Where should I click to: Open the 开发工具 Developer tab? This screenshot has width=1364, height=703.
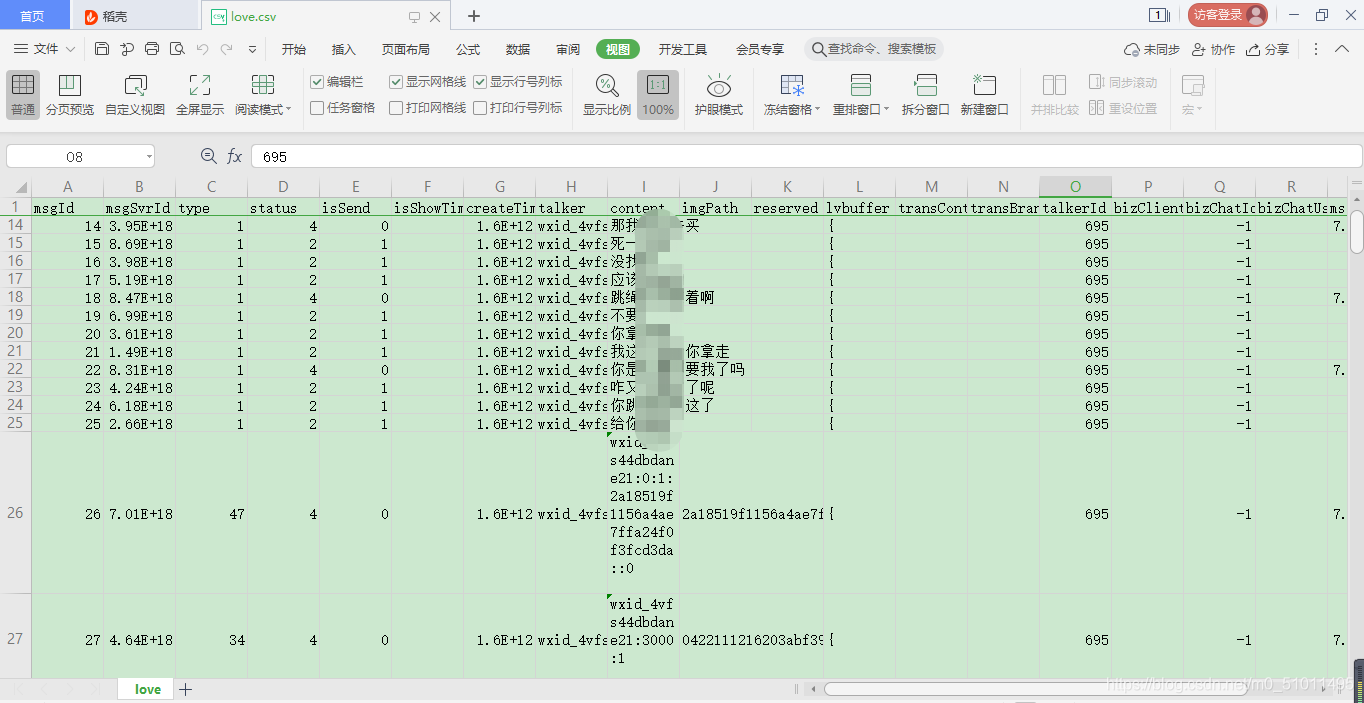[x=683, y=49]
